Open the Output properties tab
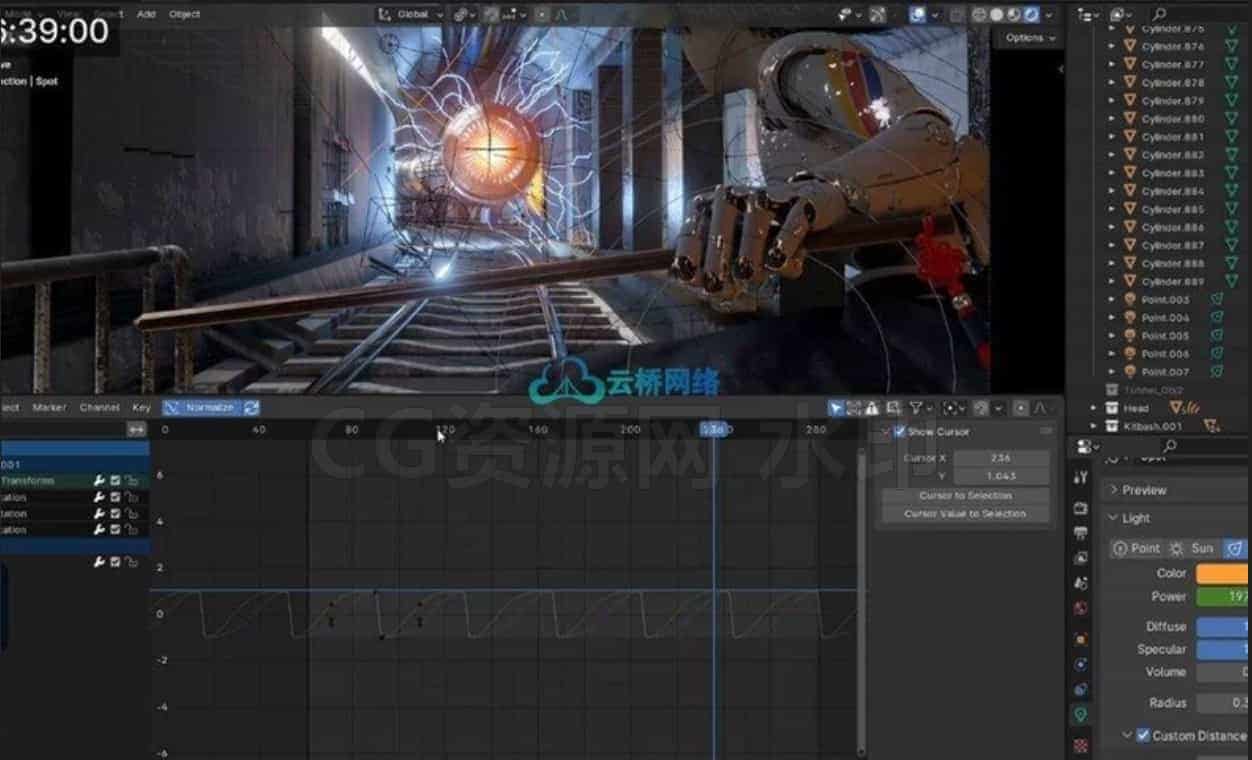 pyautogui.click(x=1080, y=533)
